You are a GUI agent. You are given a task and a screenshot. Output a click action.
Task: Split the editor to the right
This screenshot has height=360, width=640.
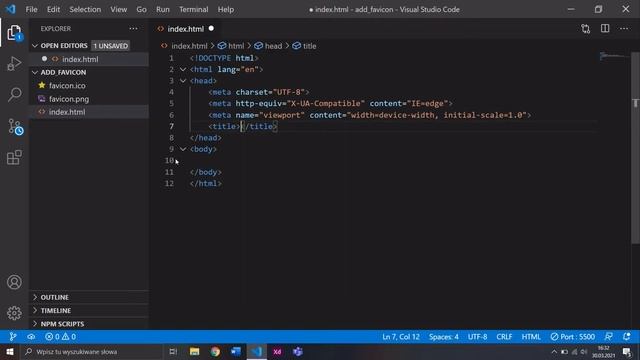pyautogui.click(x=605, y=29)
